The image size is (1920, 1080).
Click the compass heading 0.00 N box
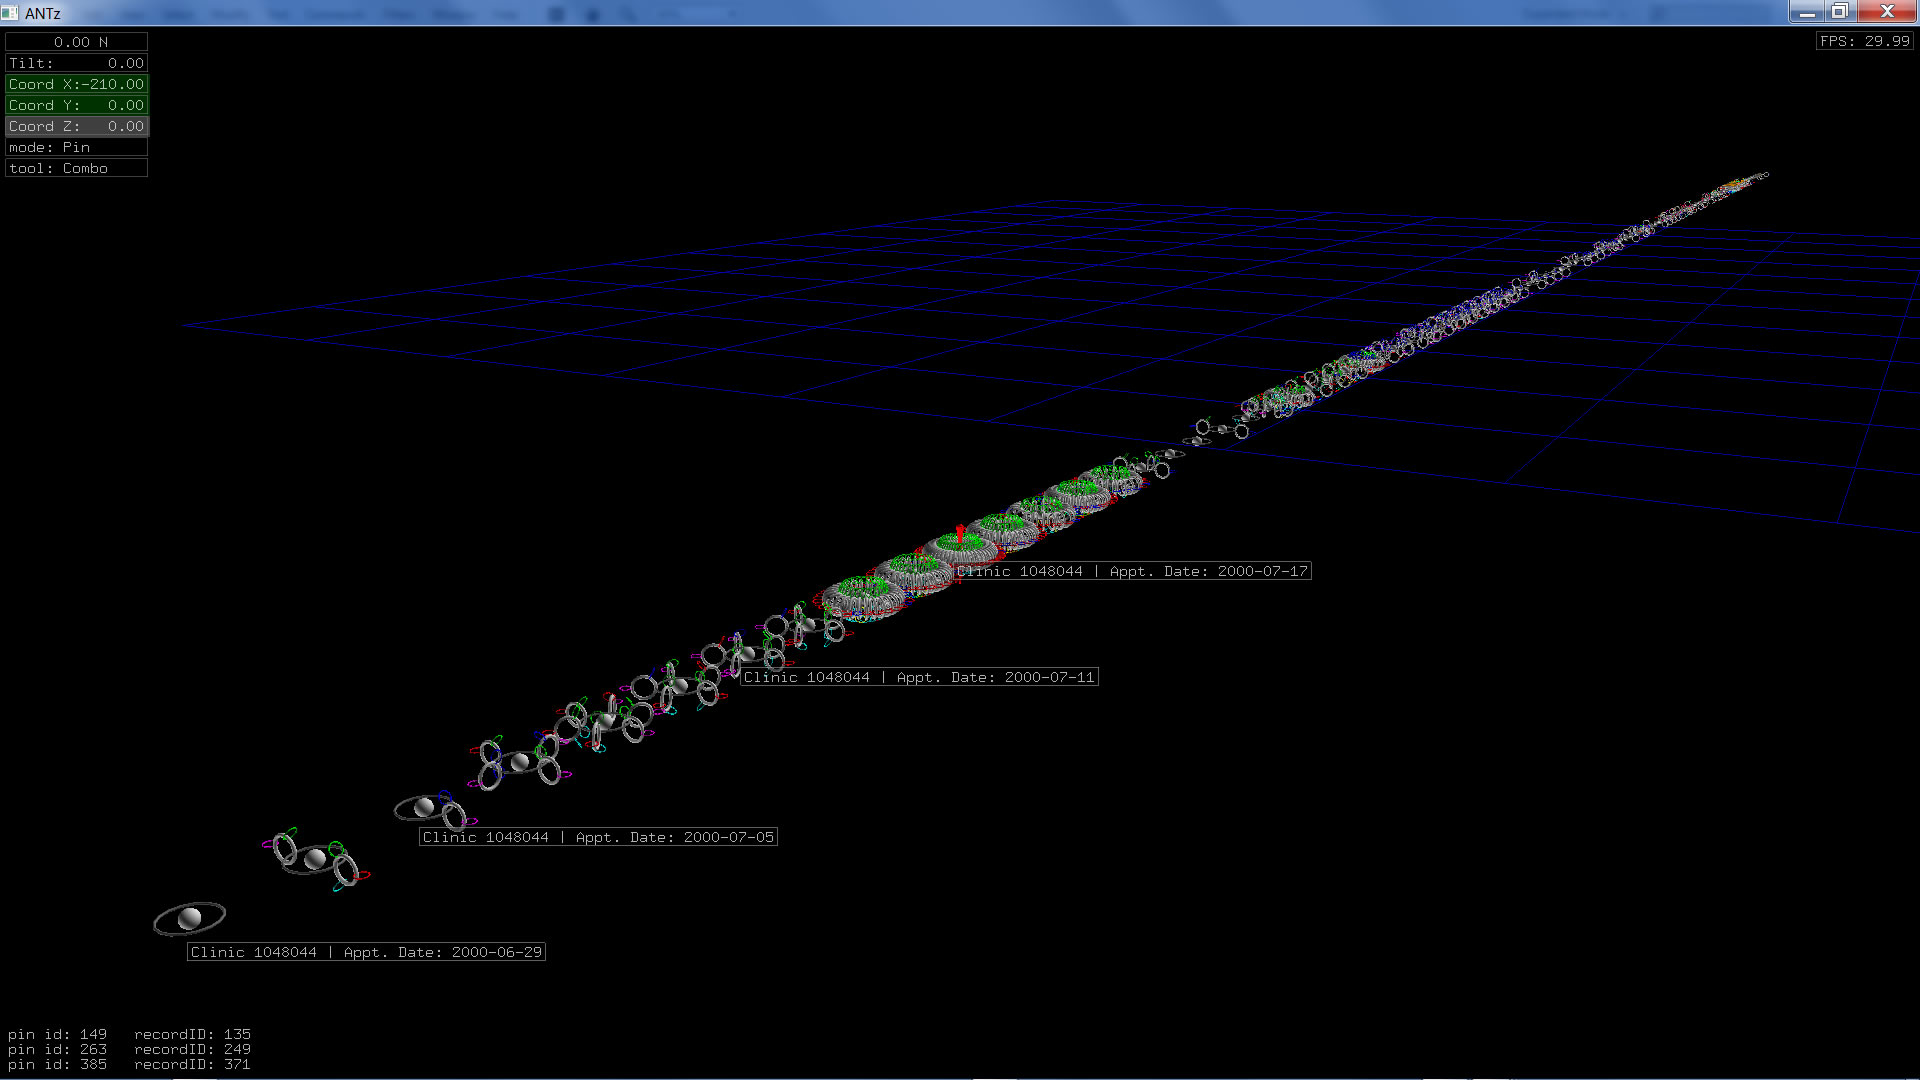tap(76, 42)
